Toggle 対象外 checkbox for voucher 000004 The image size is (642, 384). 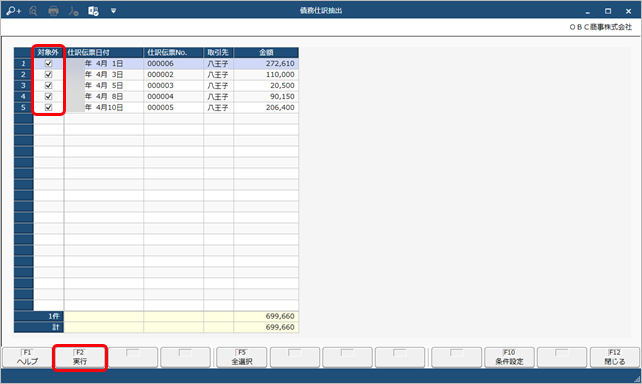48,97
